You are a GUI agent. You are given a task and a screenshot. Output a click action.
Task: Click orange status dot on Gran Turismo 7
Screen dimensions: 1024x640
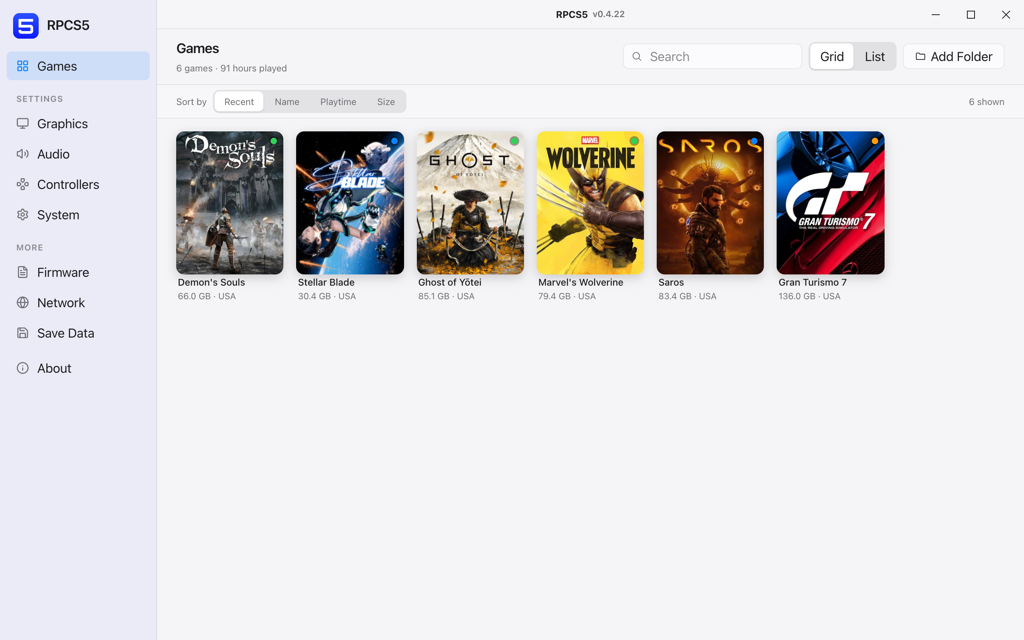pyautogui.click(x=874, y=141)
